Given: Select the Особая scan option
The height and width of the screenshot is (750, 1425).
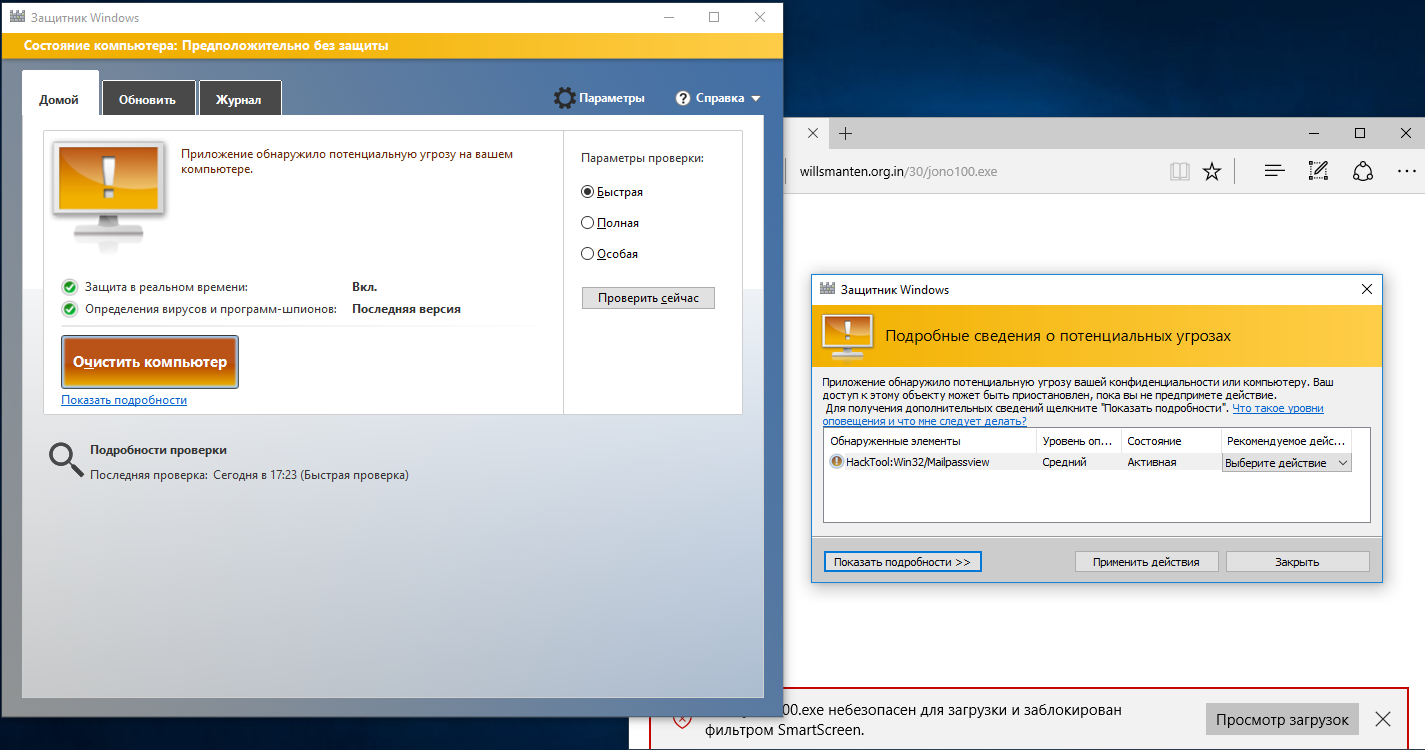Looking at the screenshot, I should coord(588,254).
